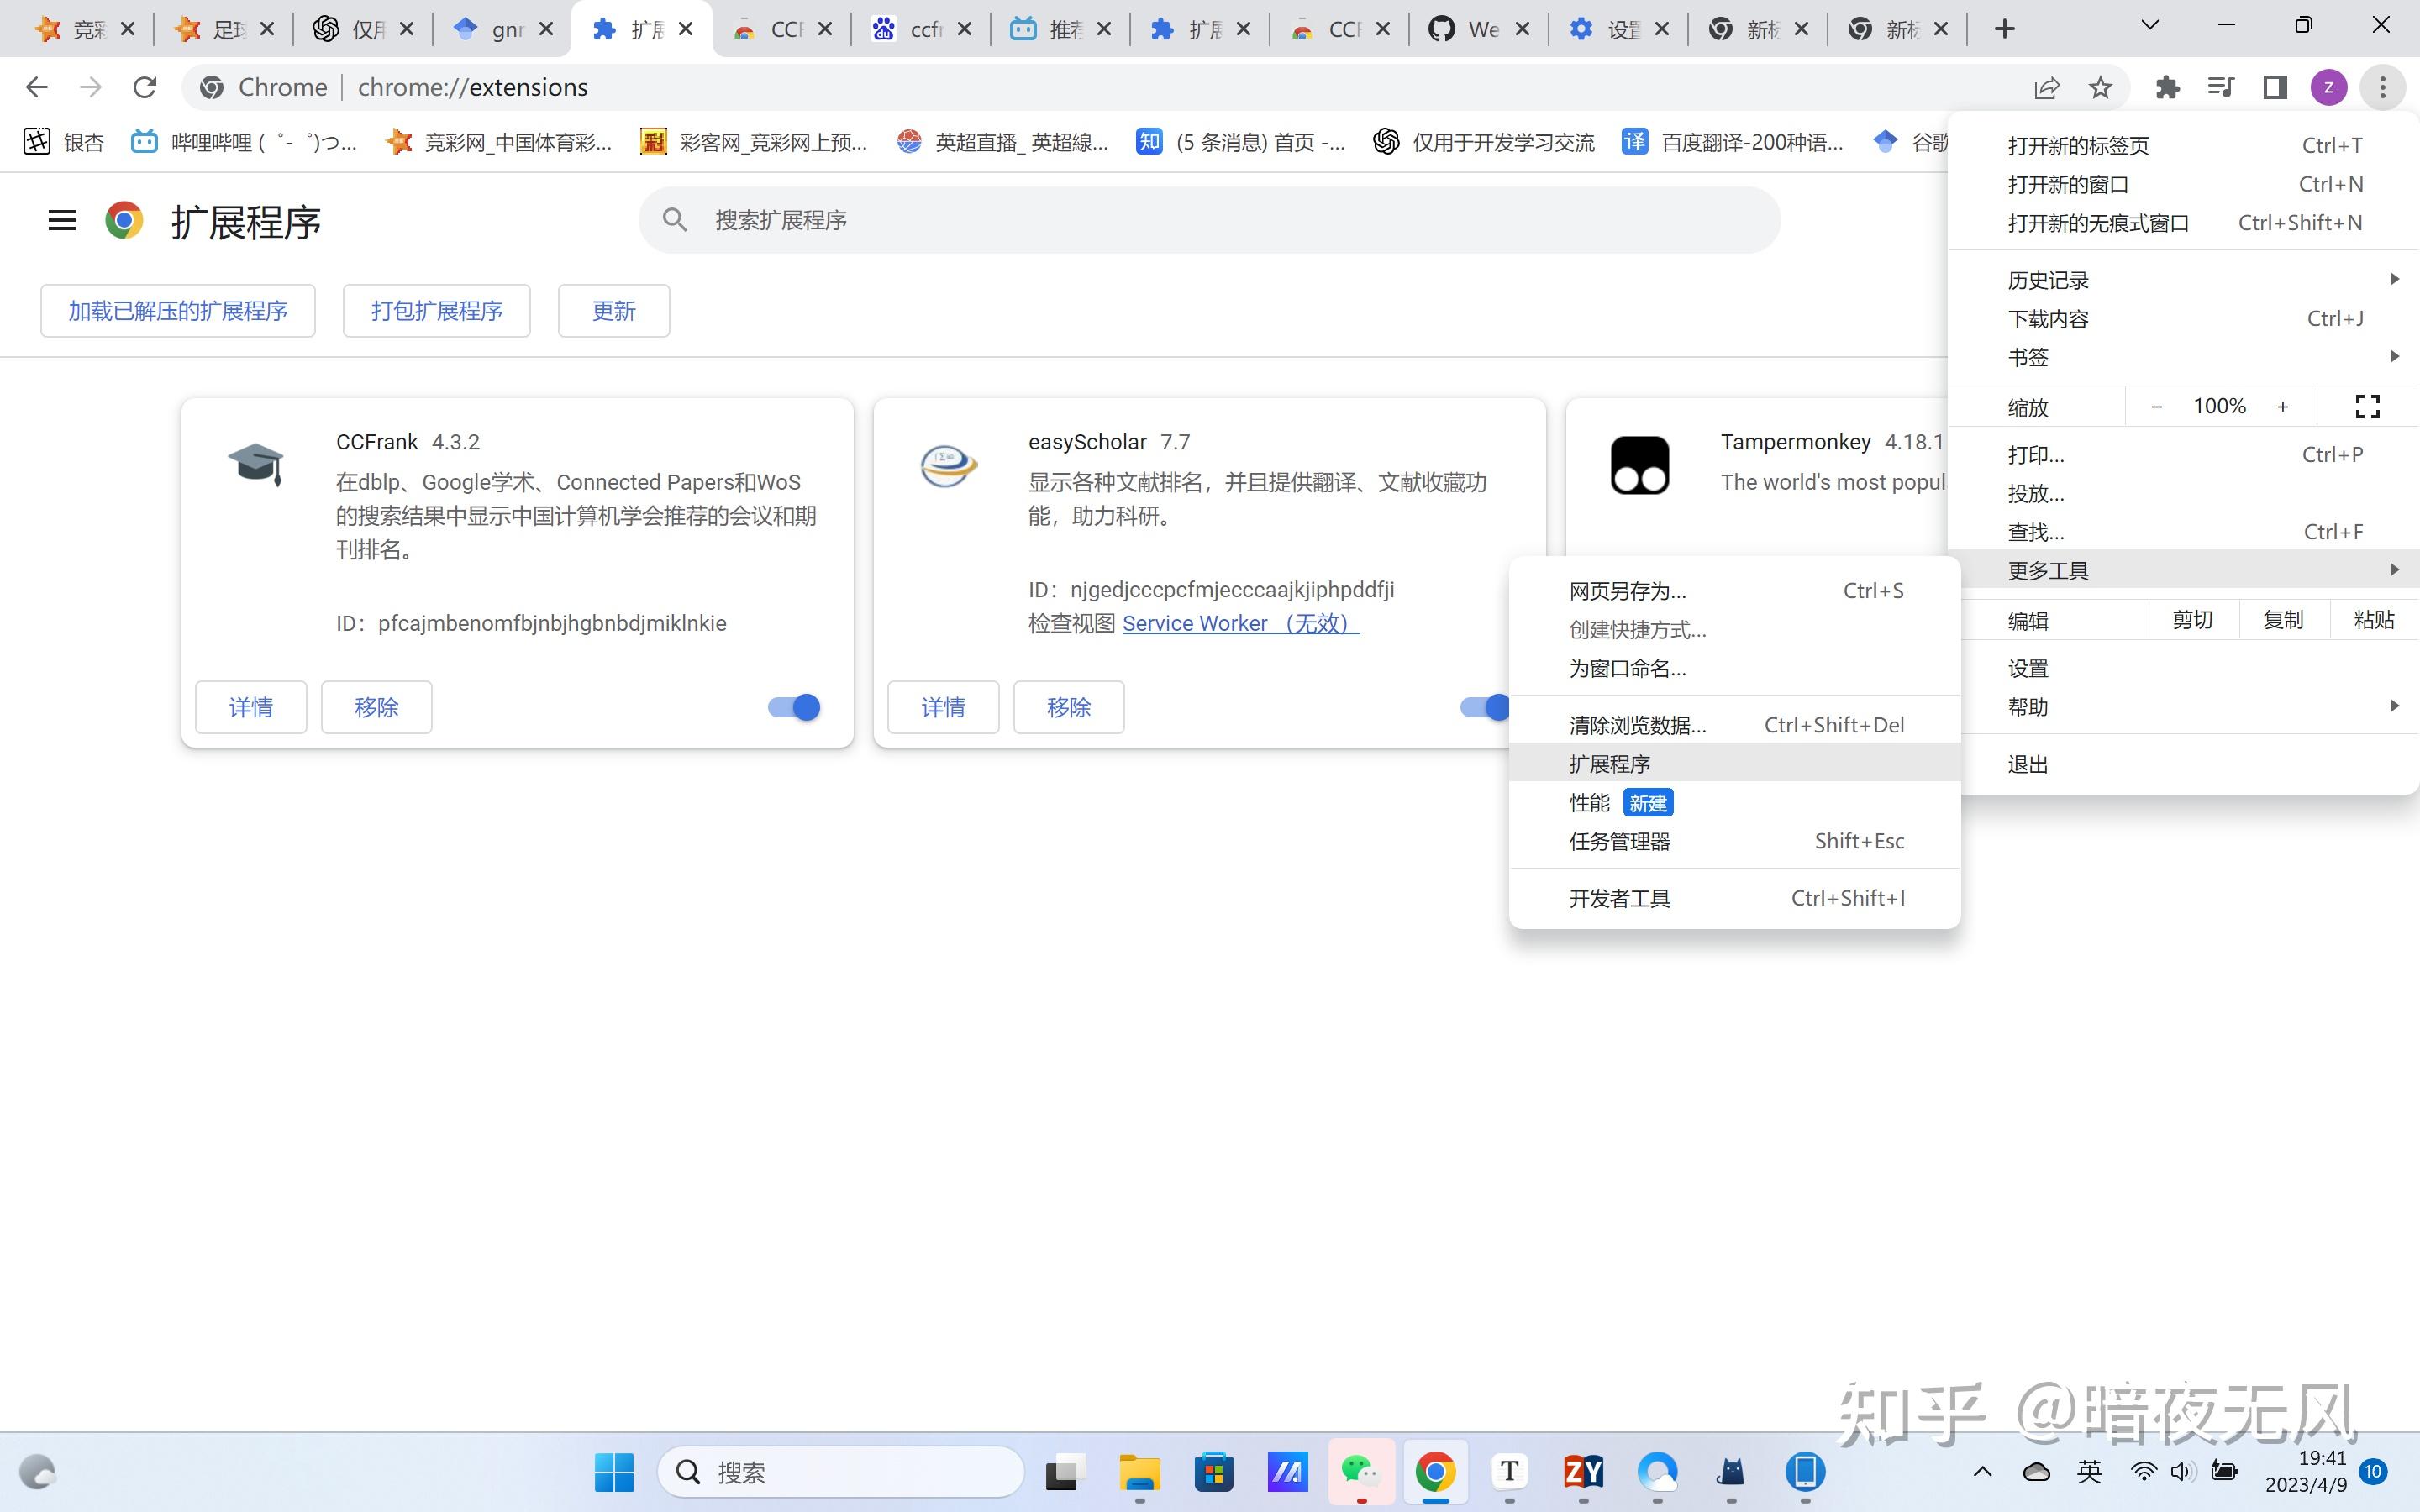The height and width of the screenshot is (1512, 2420).
Task: Click the 搜索扩展程序 search field
Action: click(x=1210, y=220)
